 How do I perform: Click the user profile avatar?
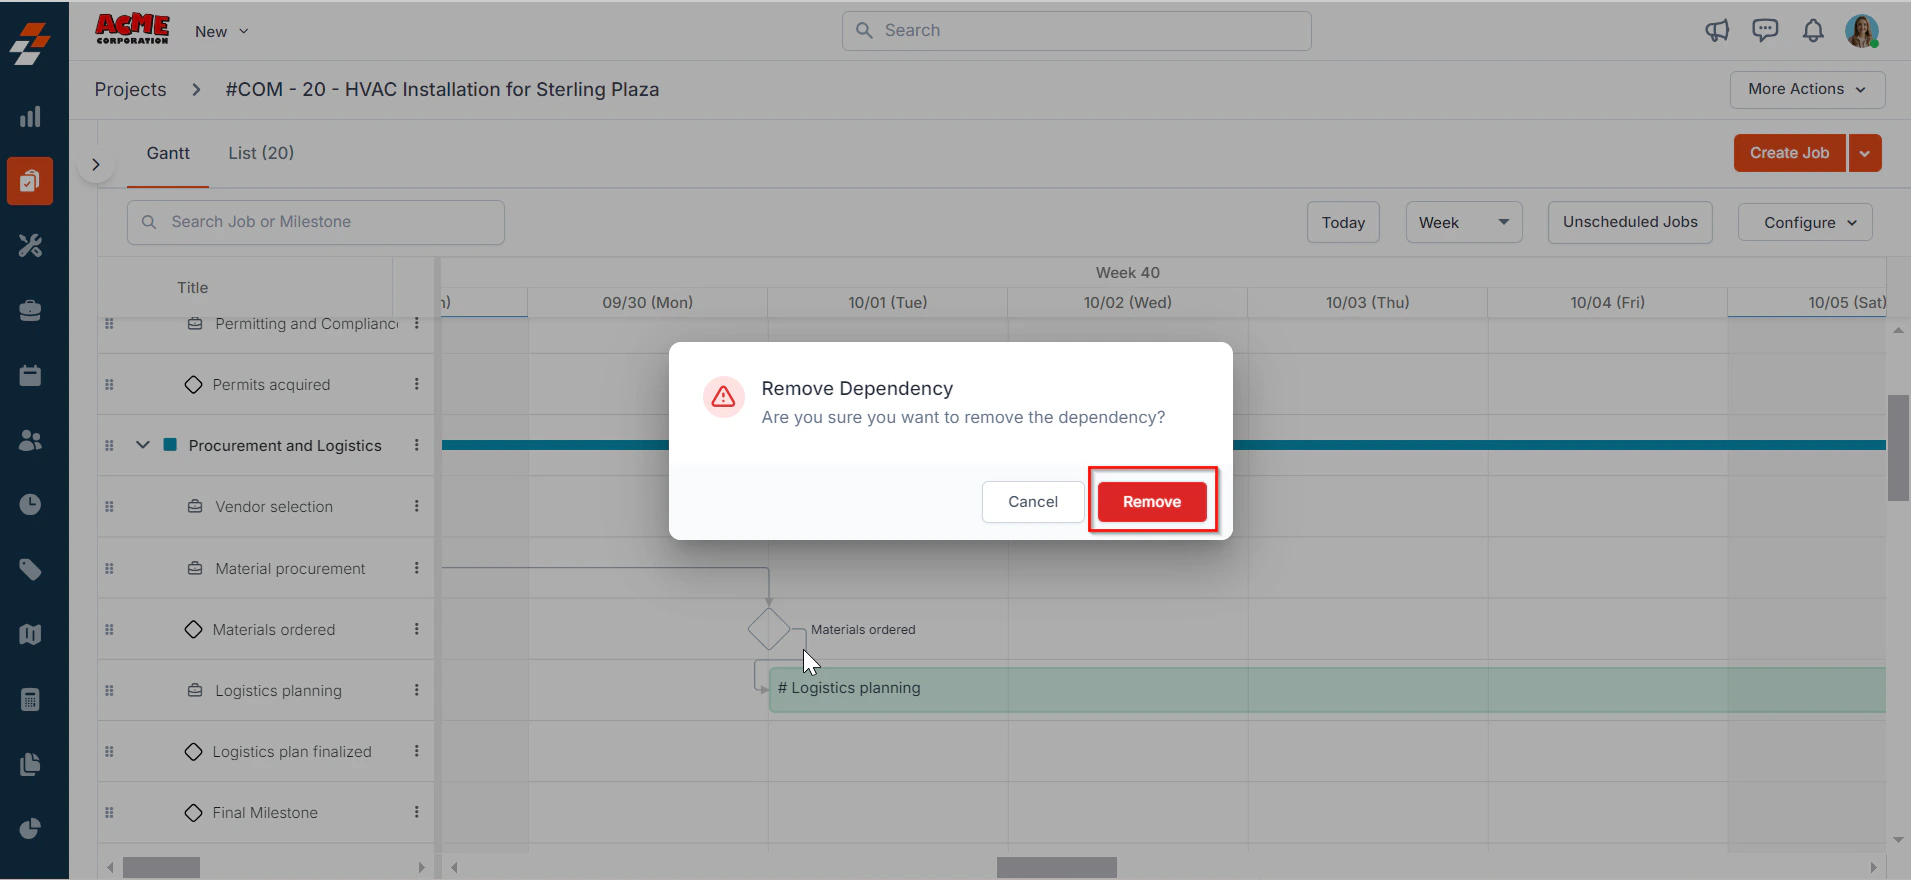(x=1862, y=31)
